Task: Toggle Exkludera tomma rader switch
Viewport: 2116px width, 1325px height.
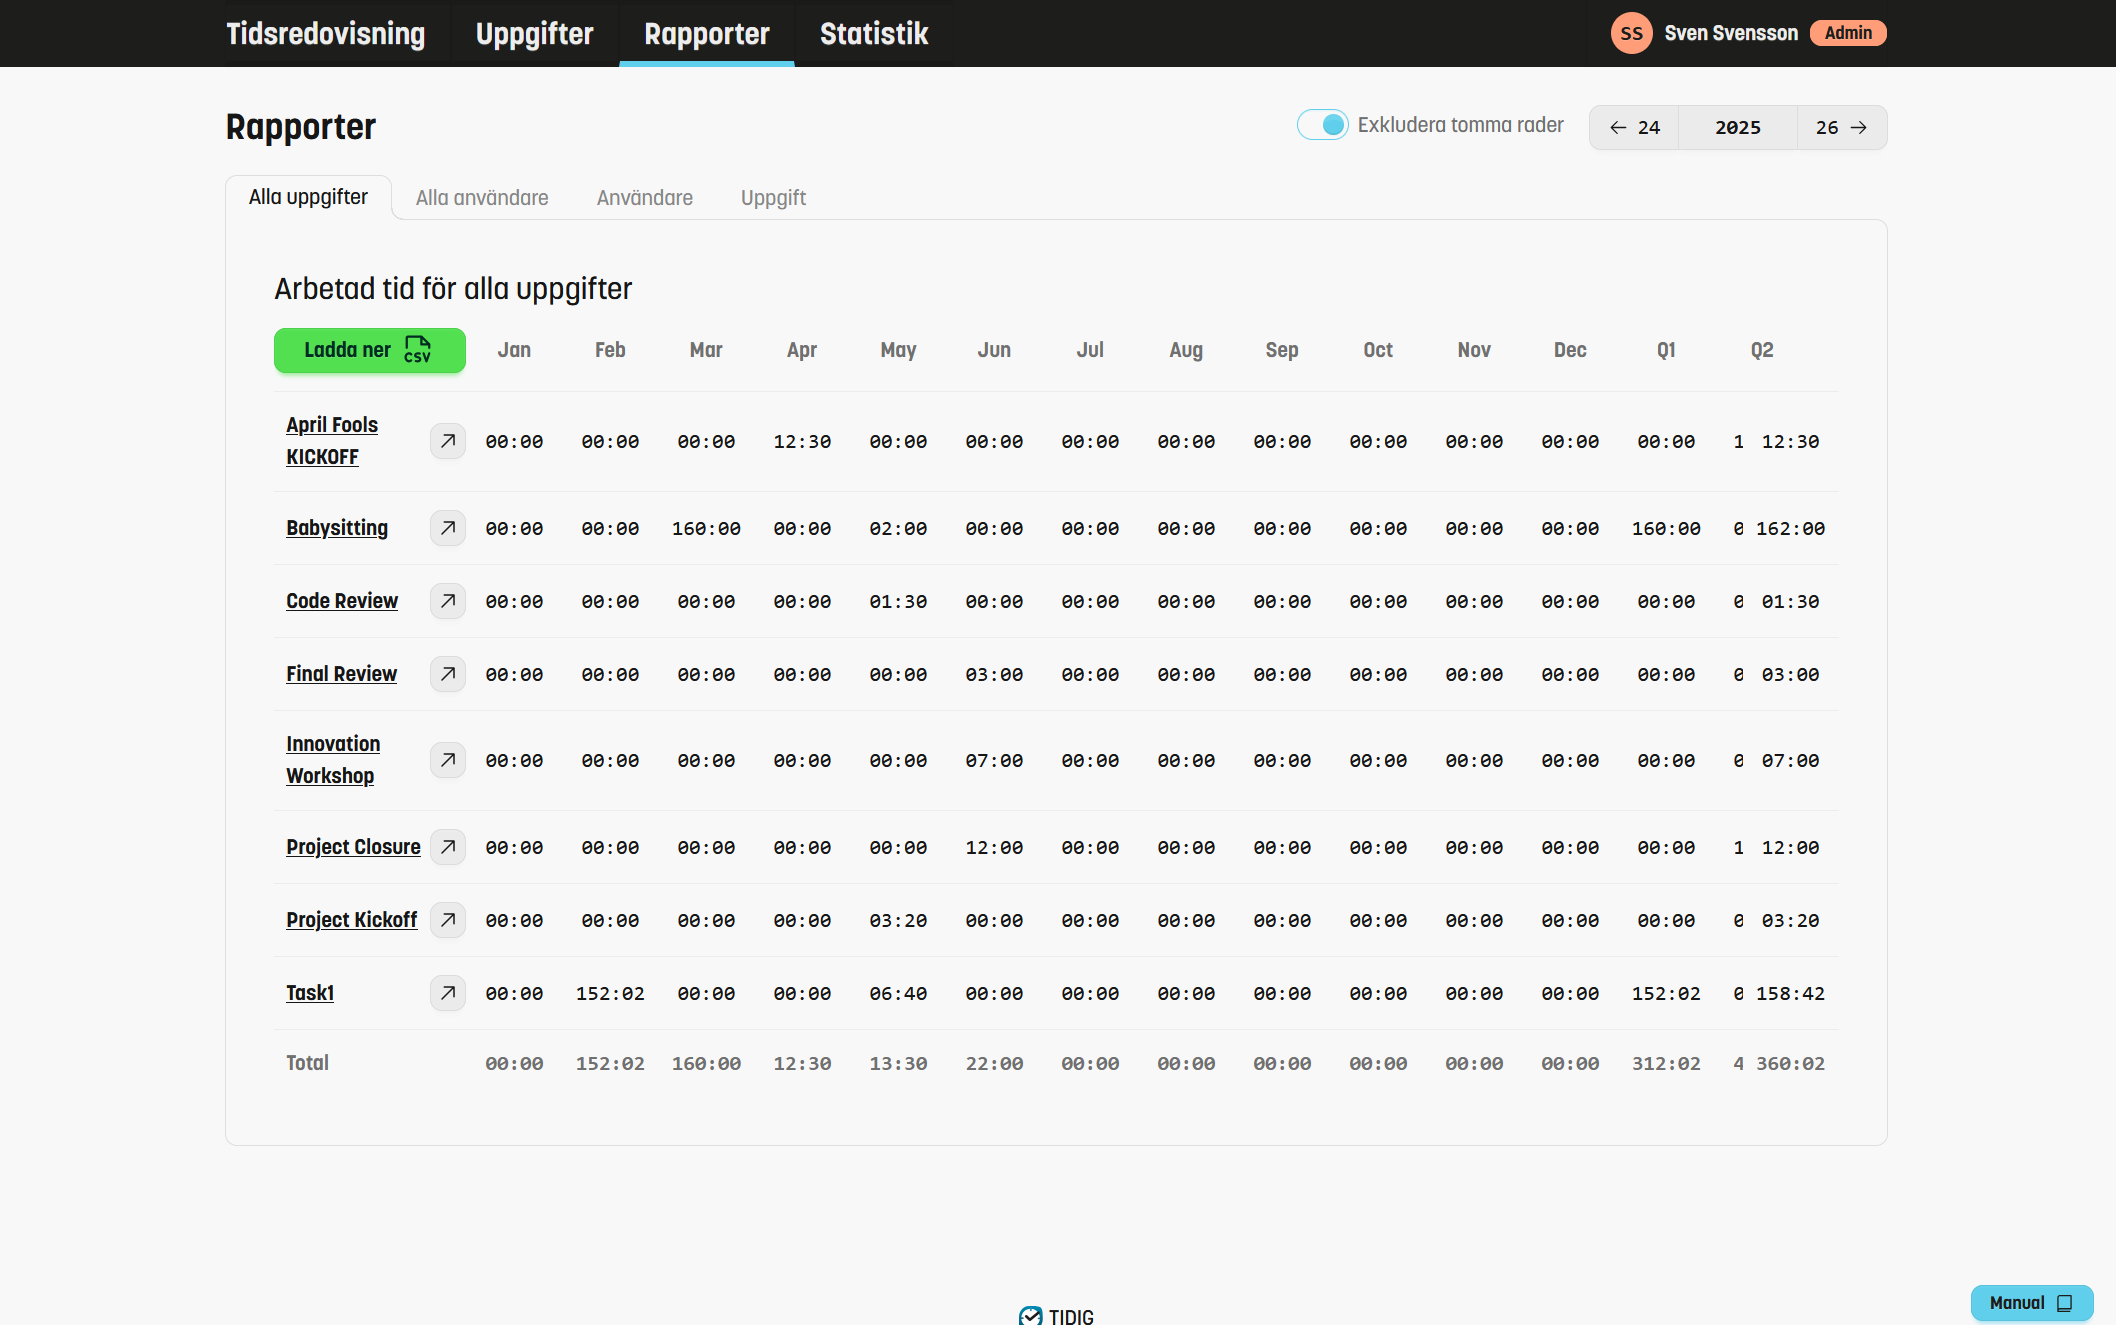Action: [x=1322, y=125]
